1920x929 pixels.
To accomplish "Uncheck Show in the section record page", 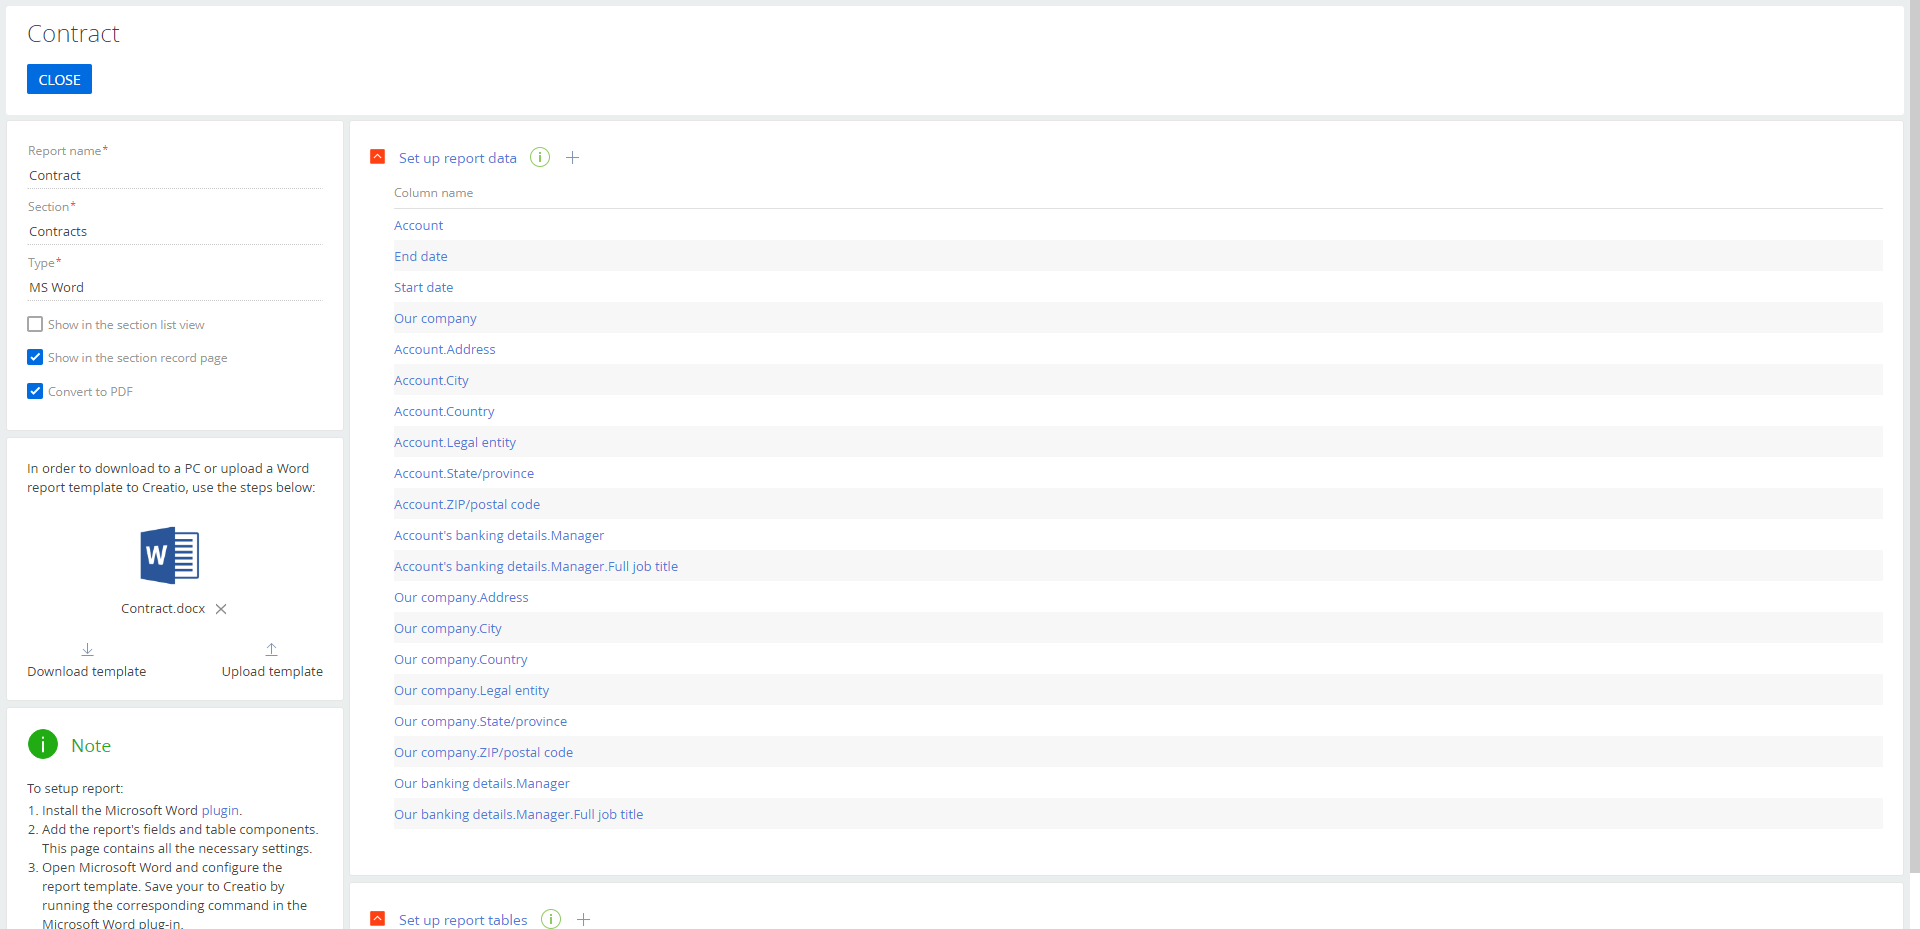I will point(35,358).
